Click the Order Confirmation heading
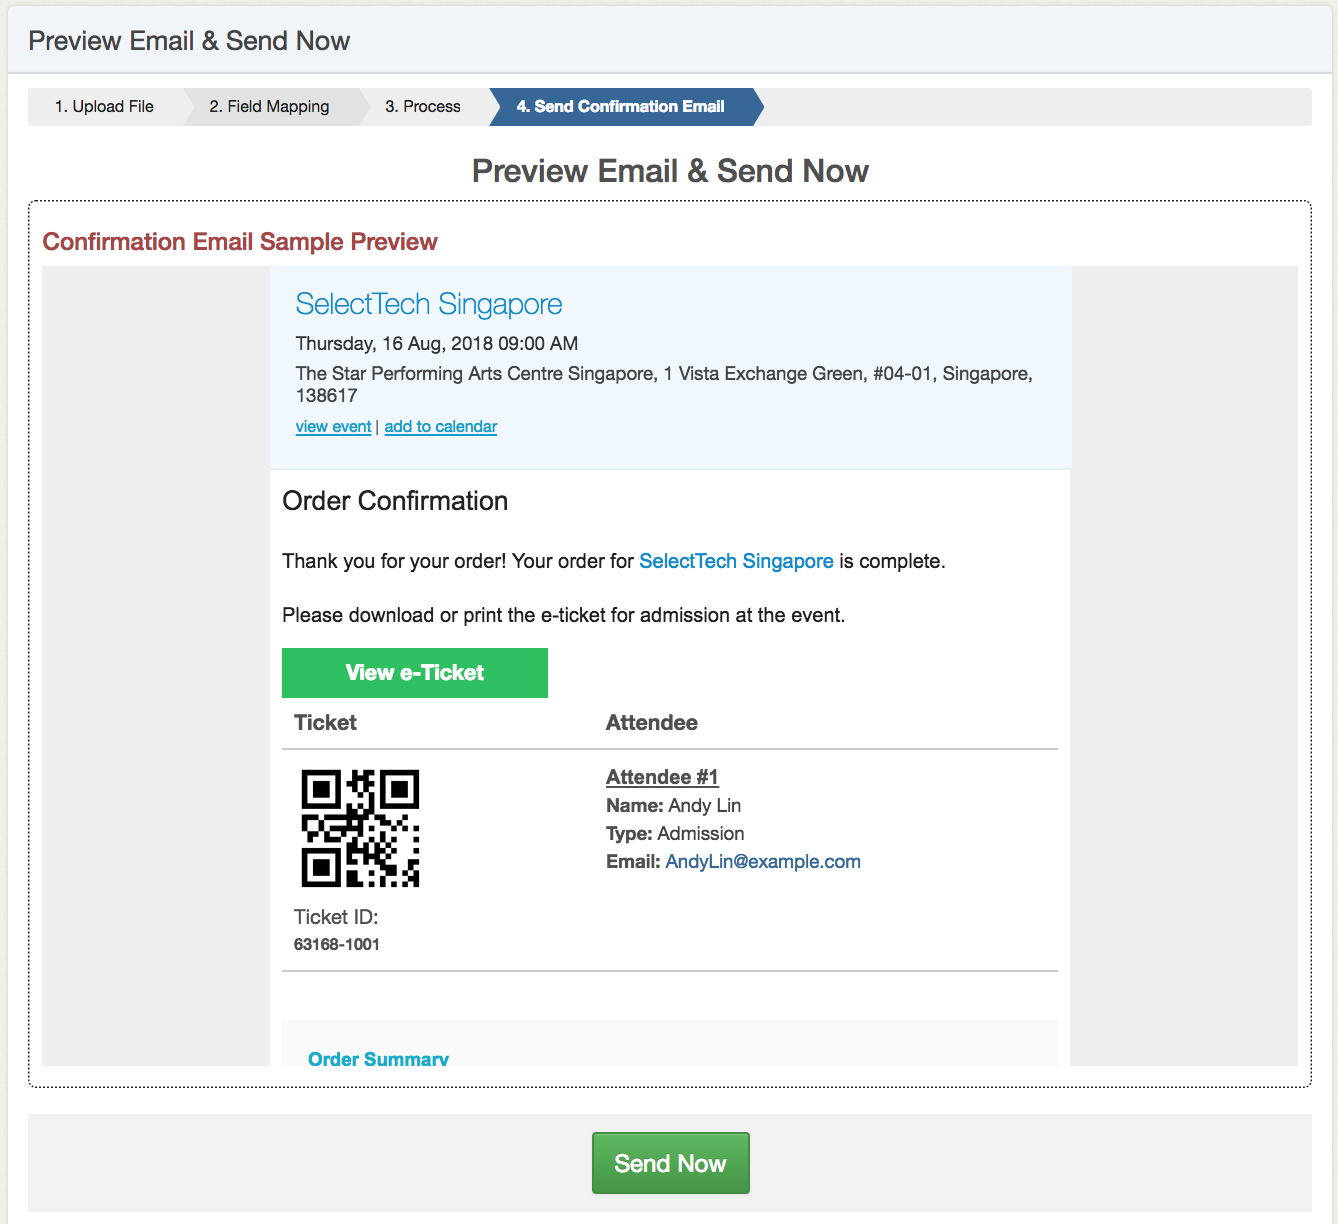 (x=395, y=501)
